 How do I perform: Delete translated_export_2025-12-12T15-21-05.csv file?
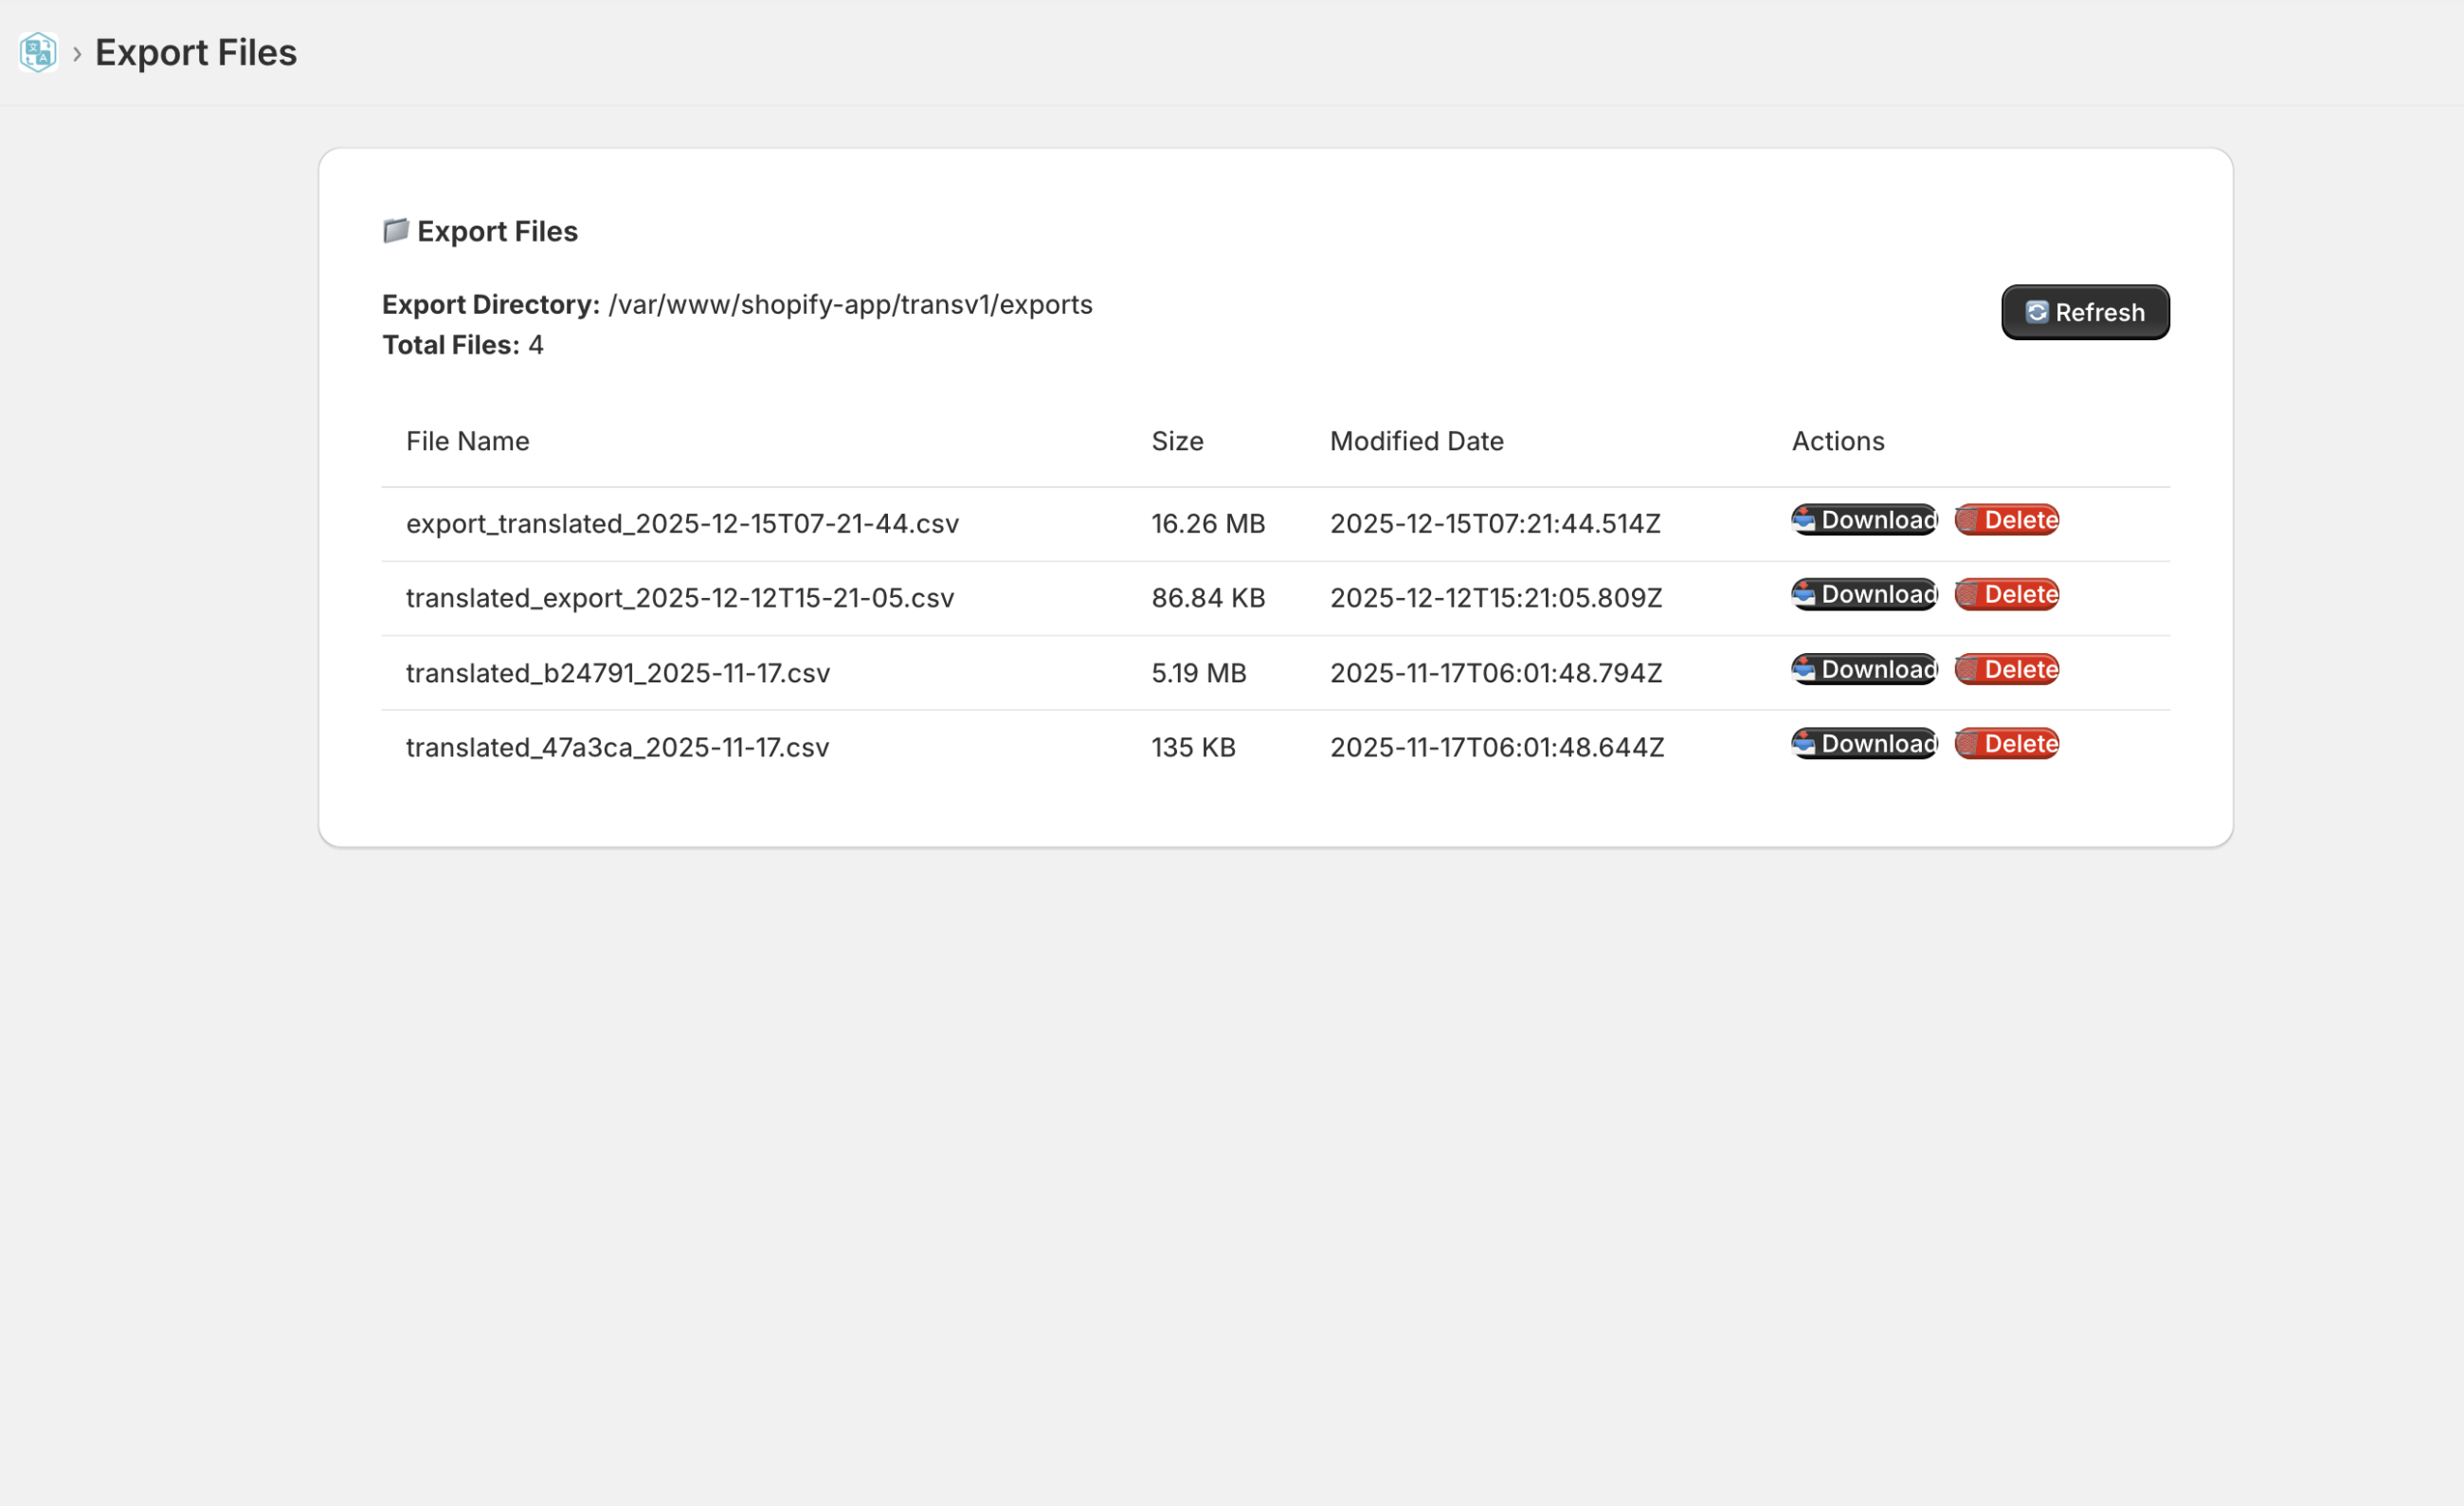click(x=2006, y=594)
